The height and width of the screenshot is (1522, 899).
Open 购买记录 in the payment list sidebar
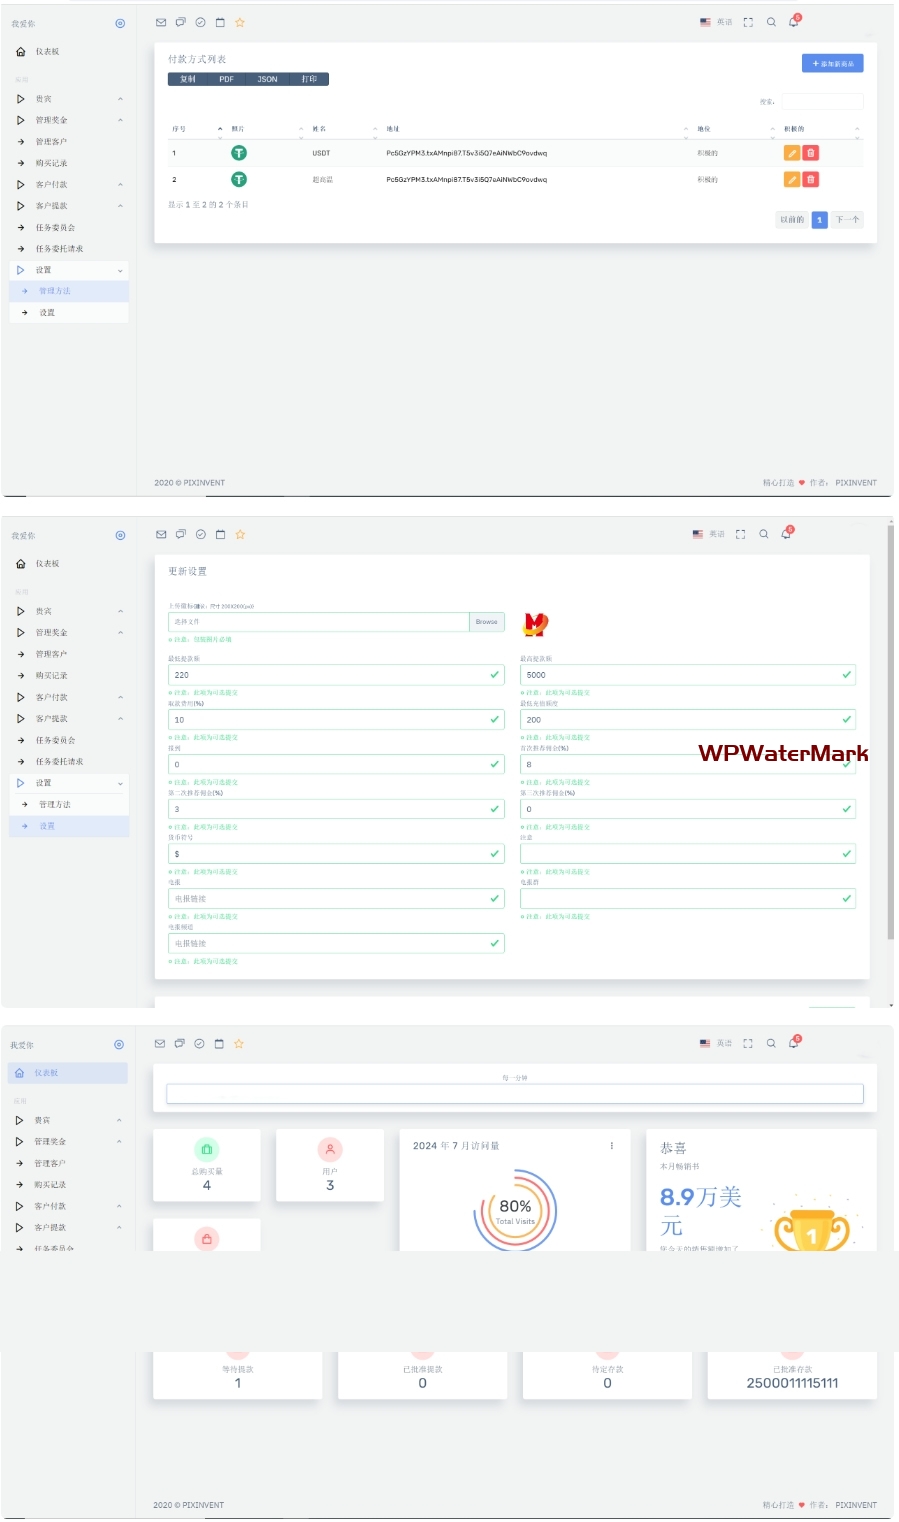[x=52, y=163]
